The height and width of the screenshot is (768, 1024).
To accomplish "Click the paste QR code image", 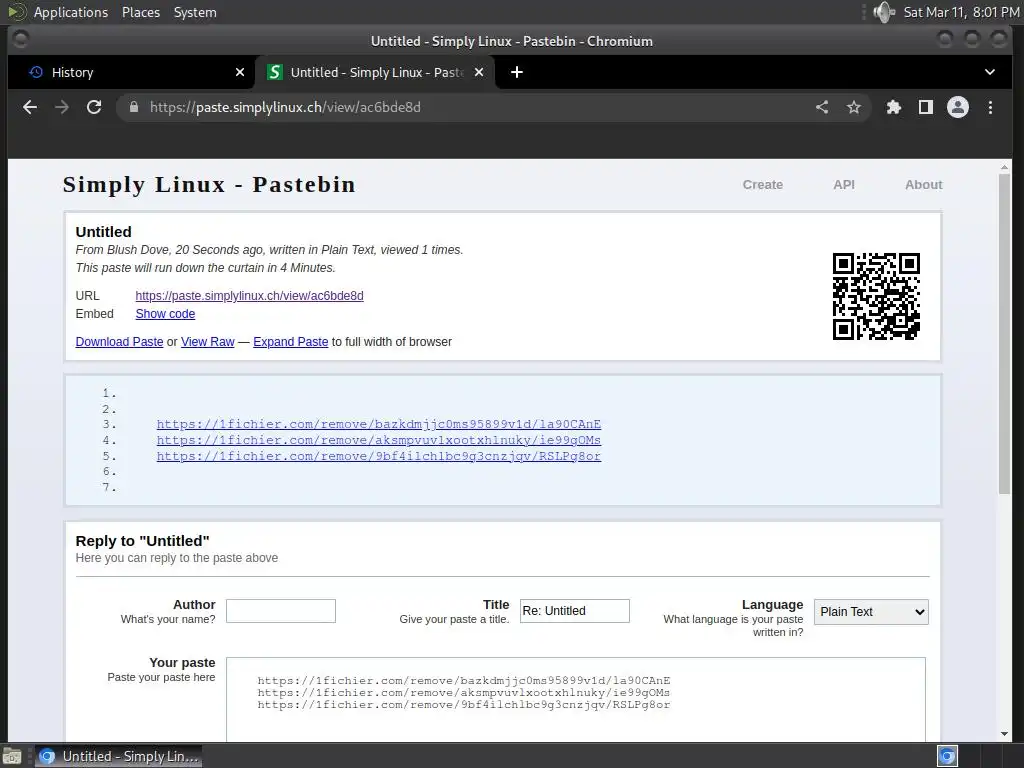I will tap(876, 296).
